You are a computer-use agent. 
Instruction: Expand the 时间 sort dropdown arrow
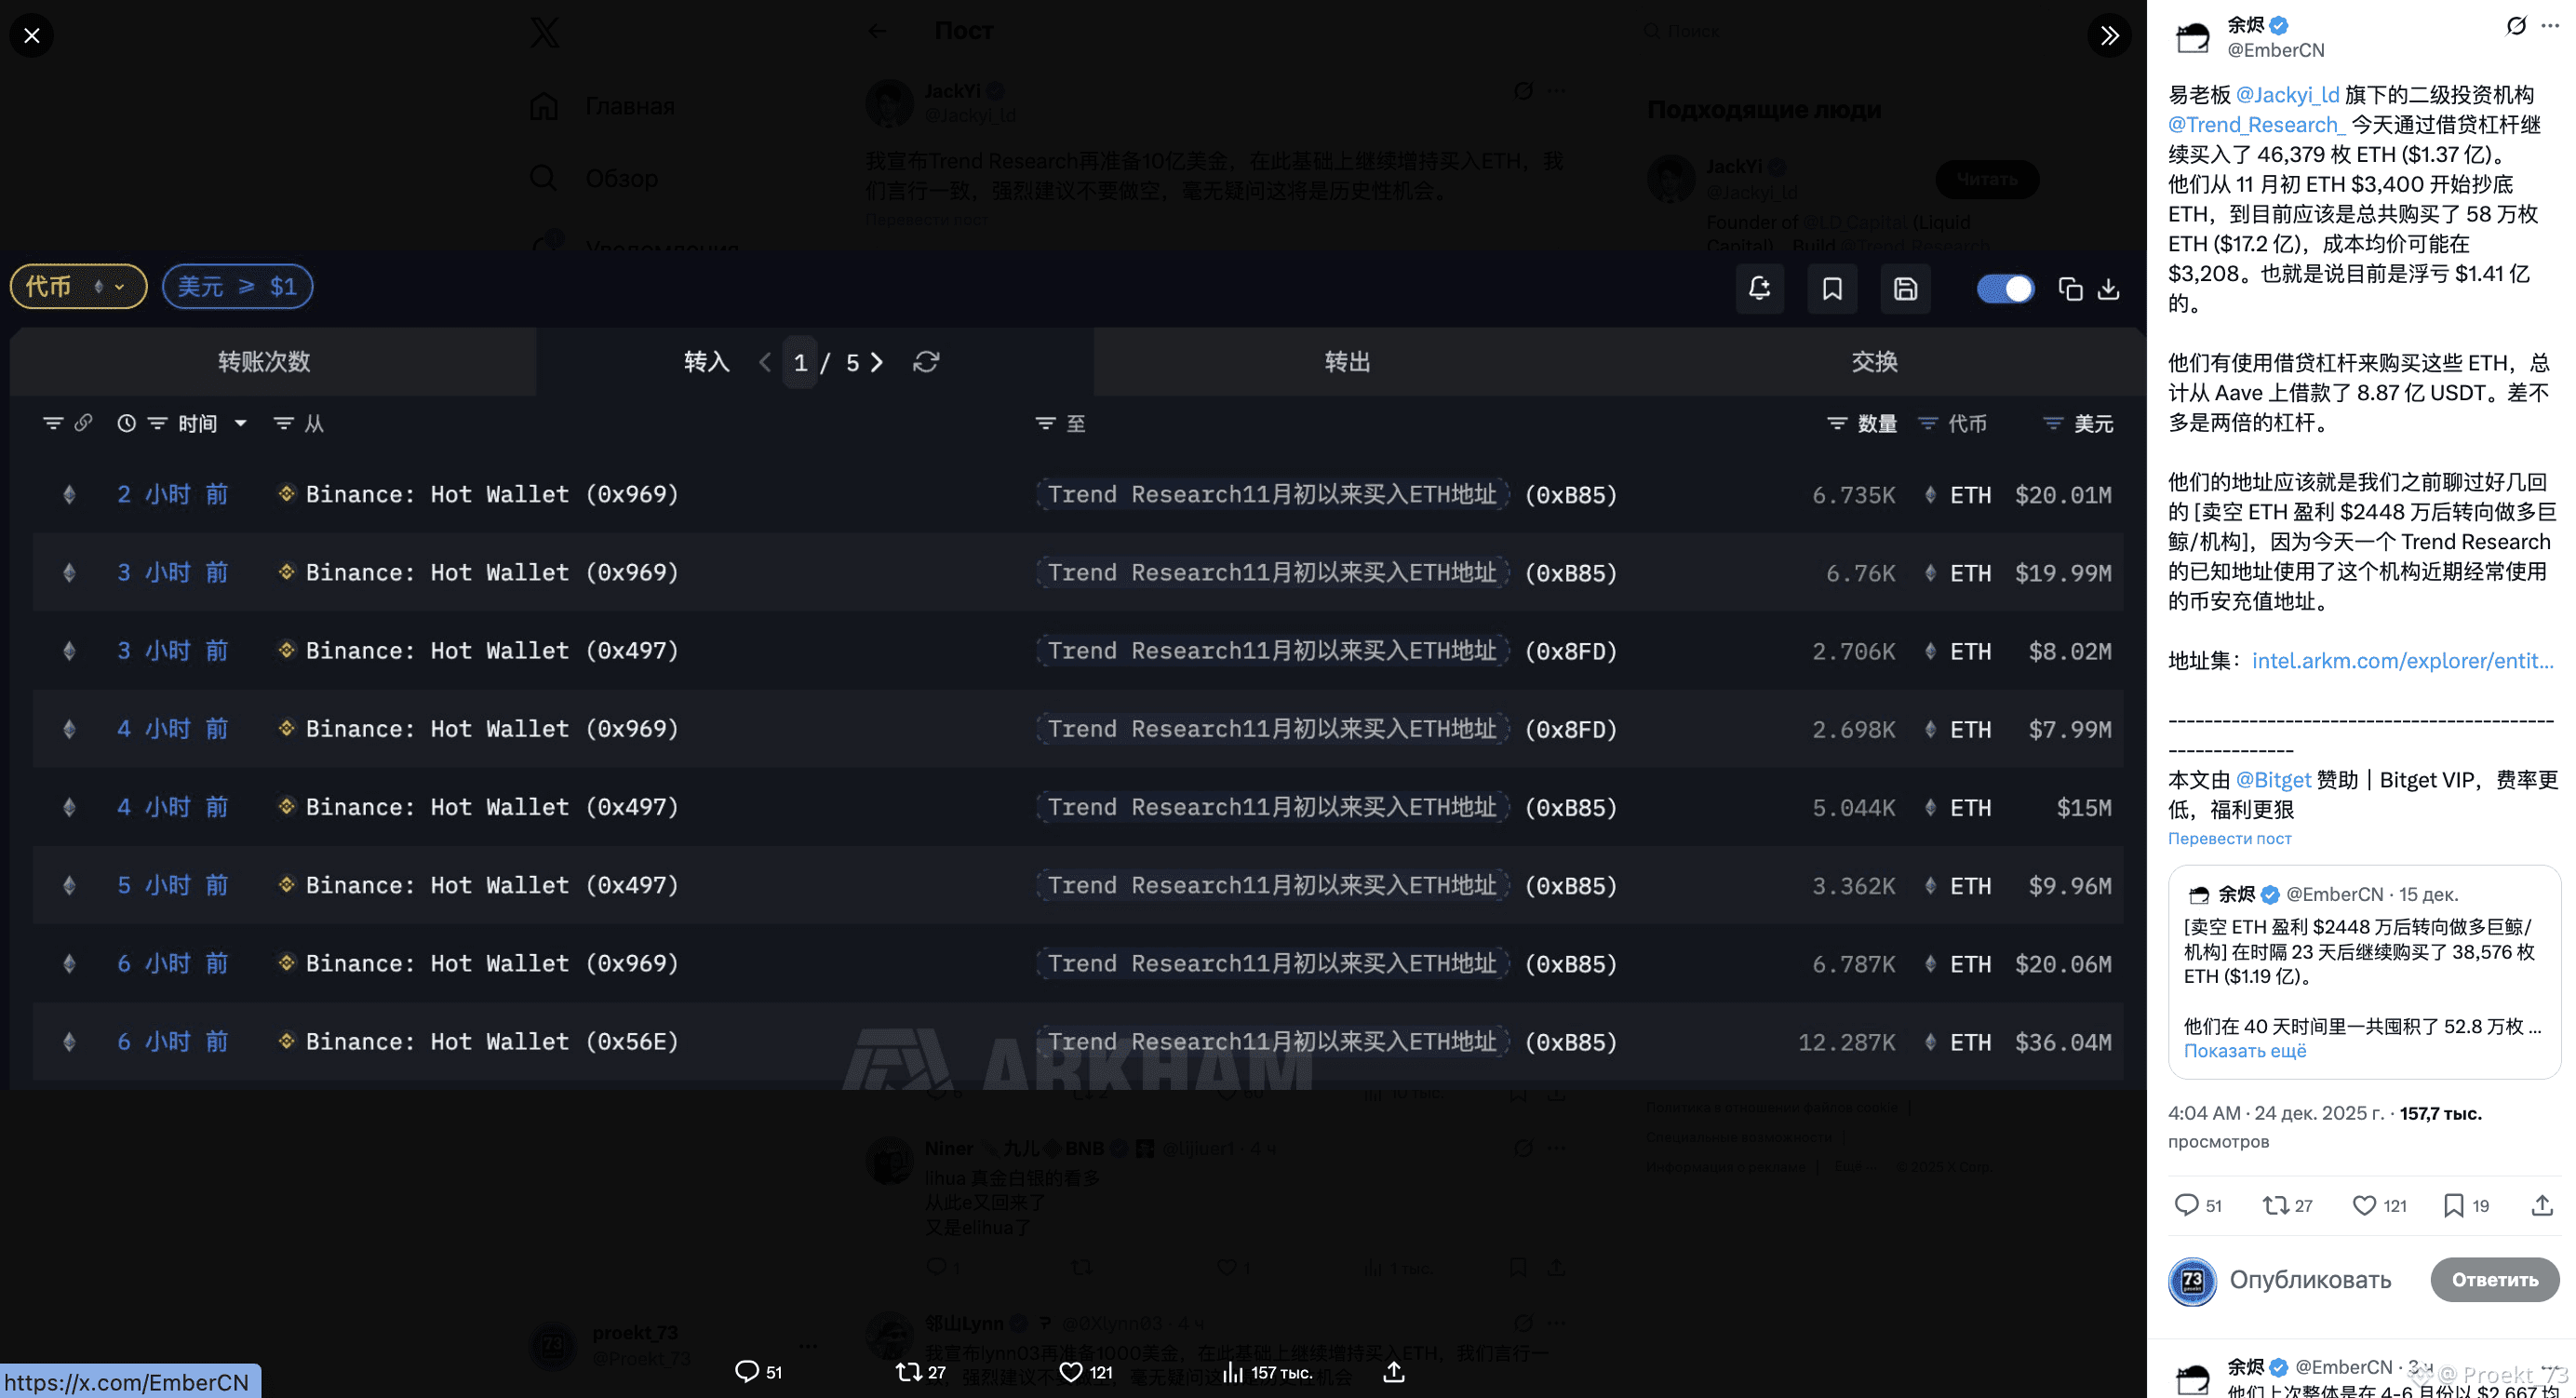click(241, 423)
